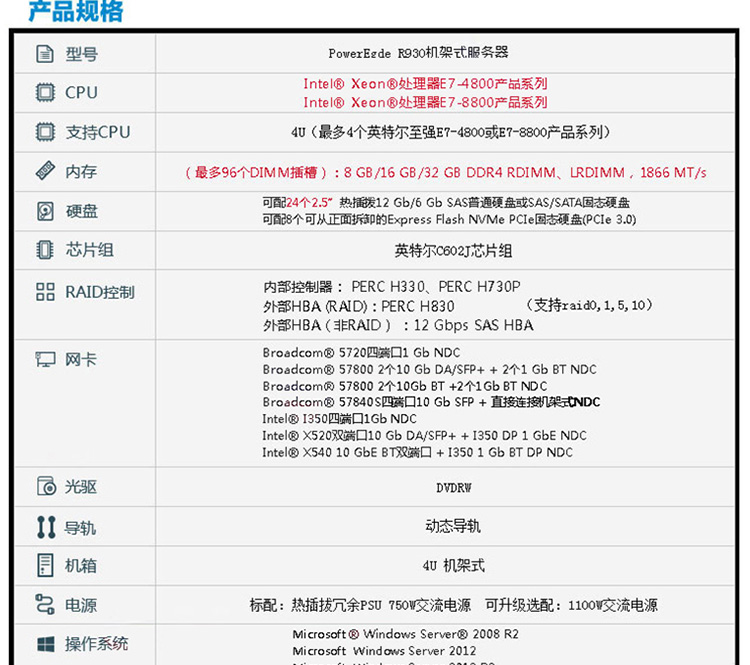
Task: Click the rail icon beside 导轨
Action: click(46, 527)
